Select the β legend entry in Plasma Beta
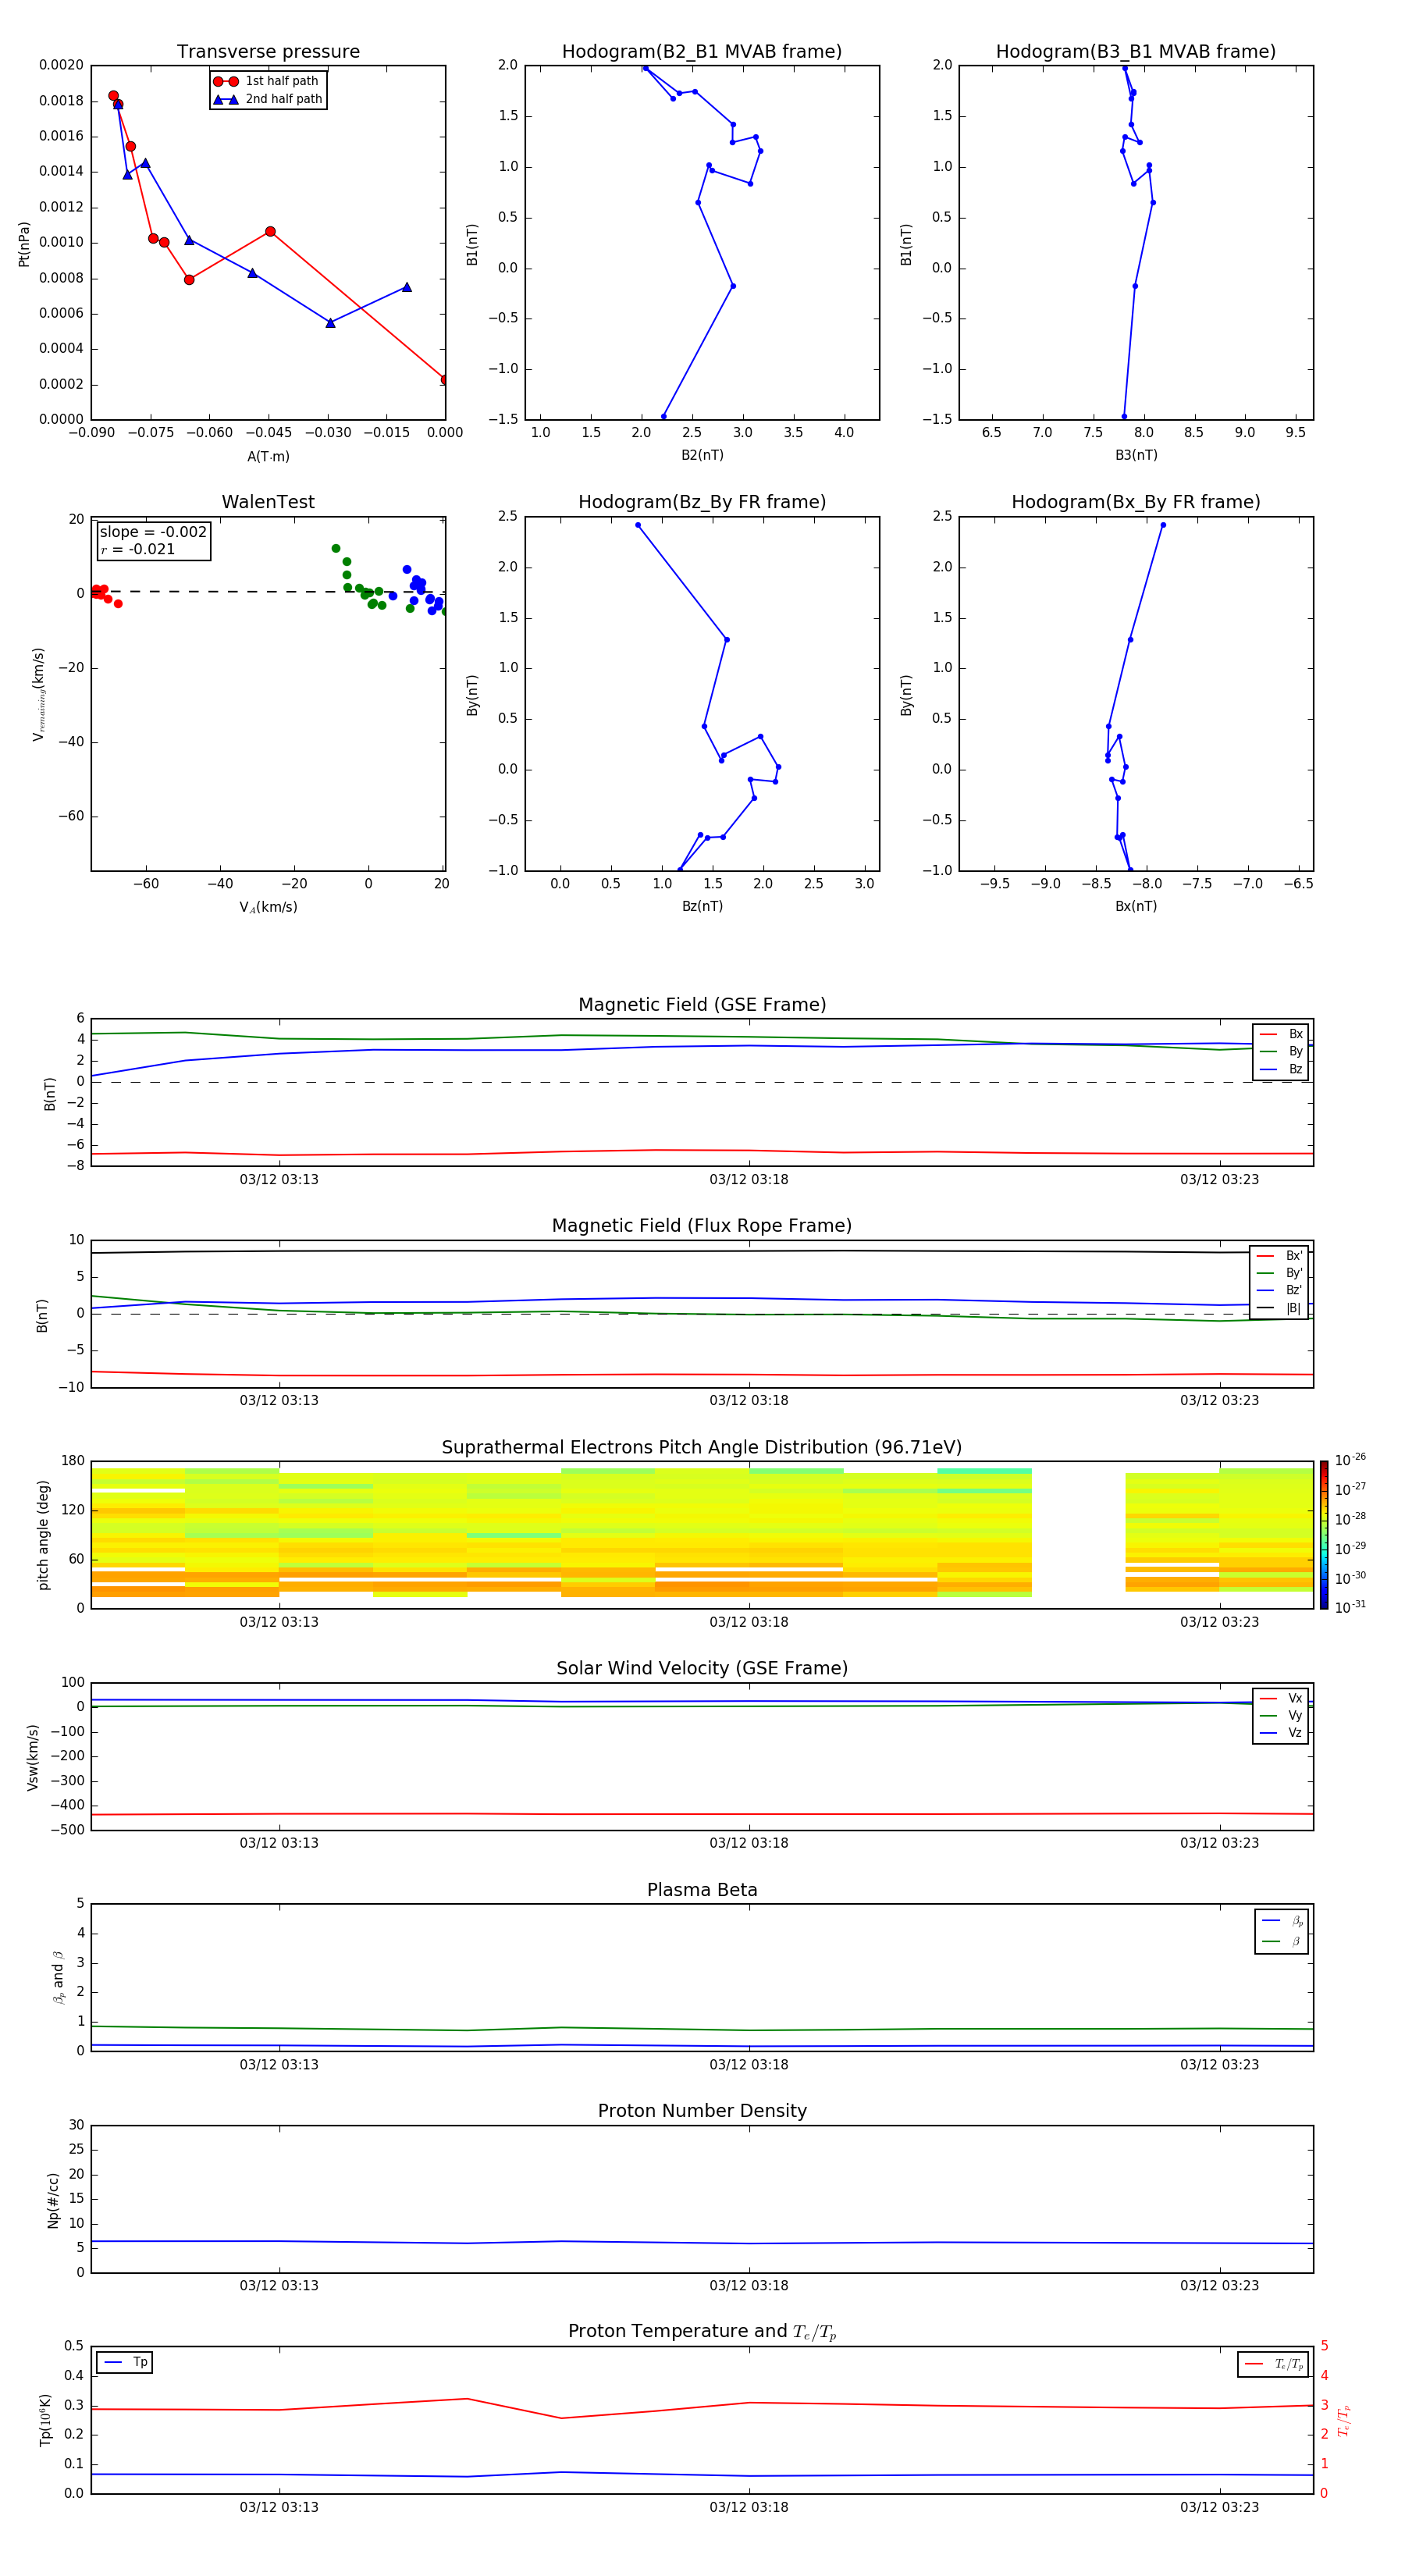The width and height of the screenshot is (1405, 2576). [1282, 1941]
